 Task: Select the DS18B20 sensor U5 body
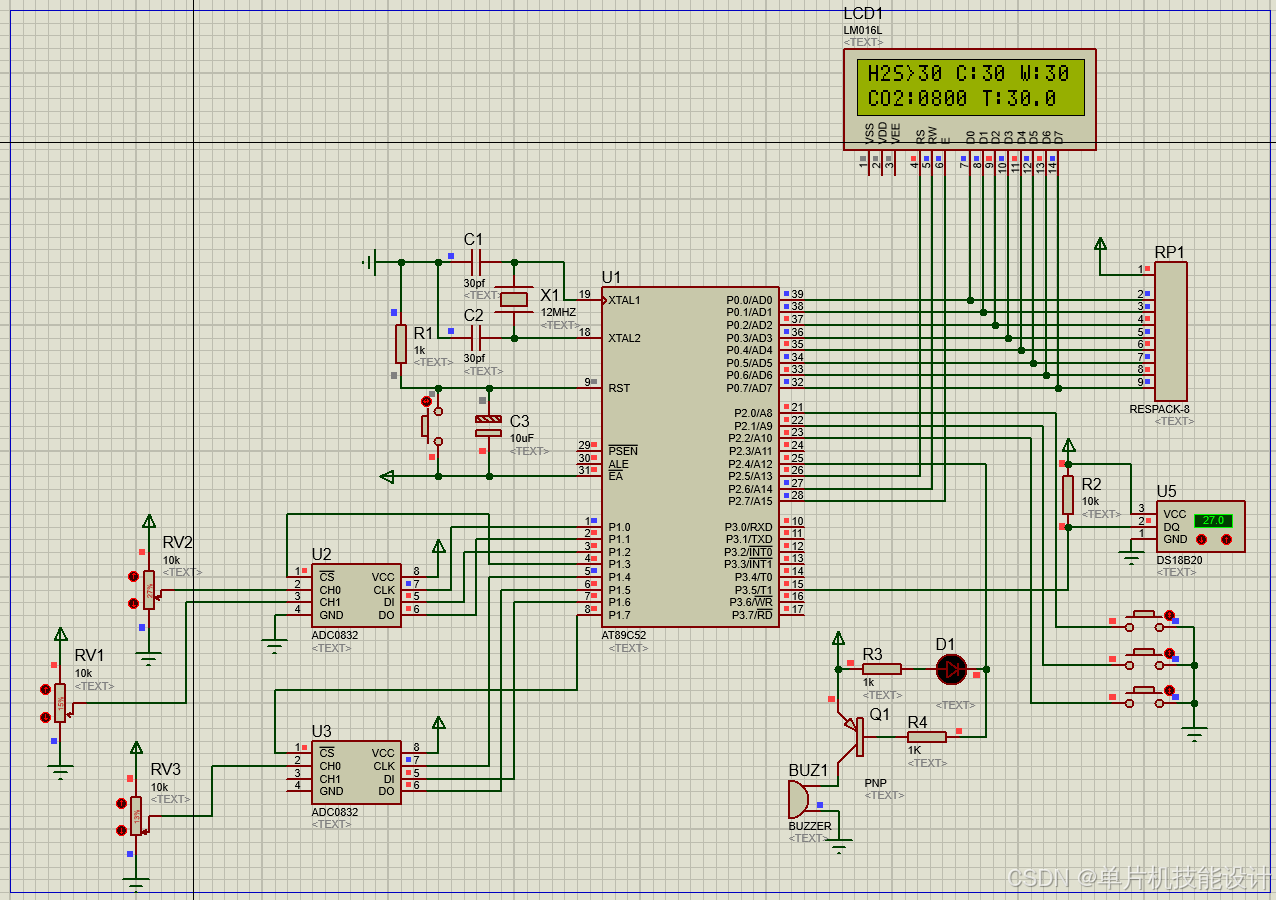point(1200,526)
